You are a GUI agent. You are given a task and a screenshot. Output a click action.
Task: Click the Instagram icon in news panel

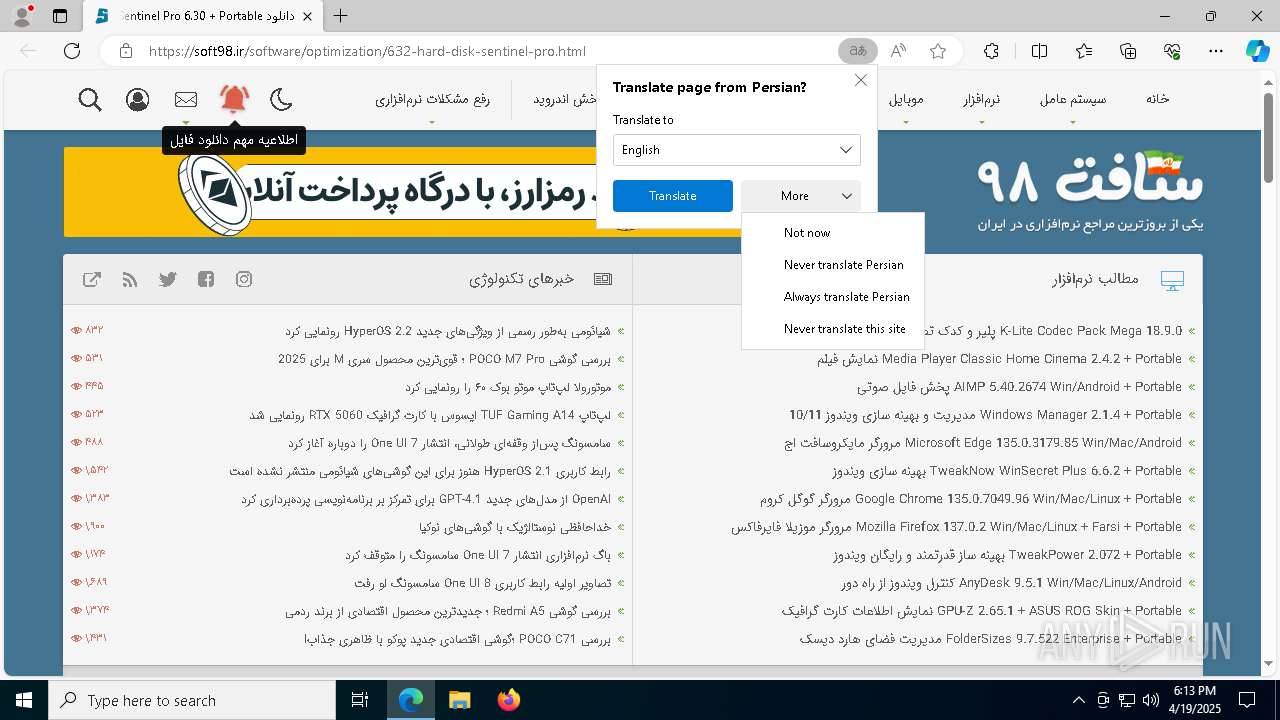point(244,279)
